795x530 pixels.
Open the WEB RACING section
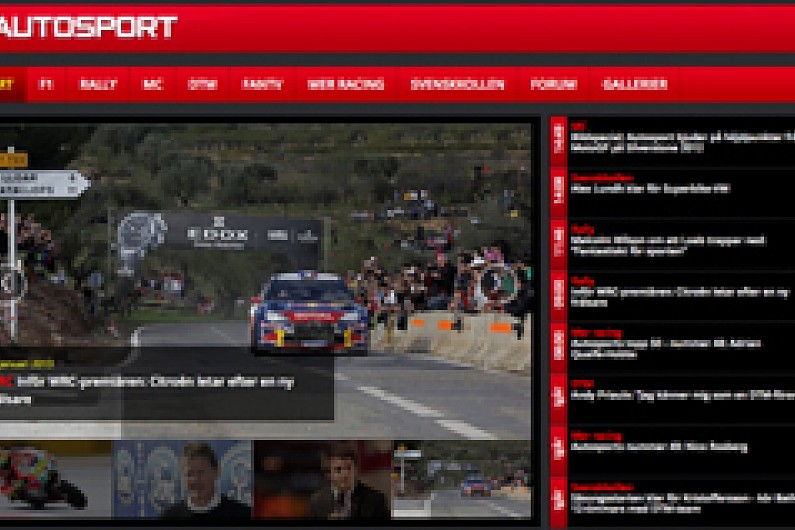click(x=346, y=84)
